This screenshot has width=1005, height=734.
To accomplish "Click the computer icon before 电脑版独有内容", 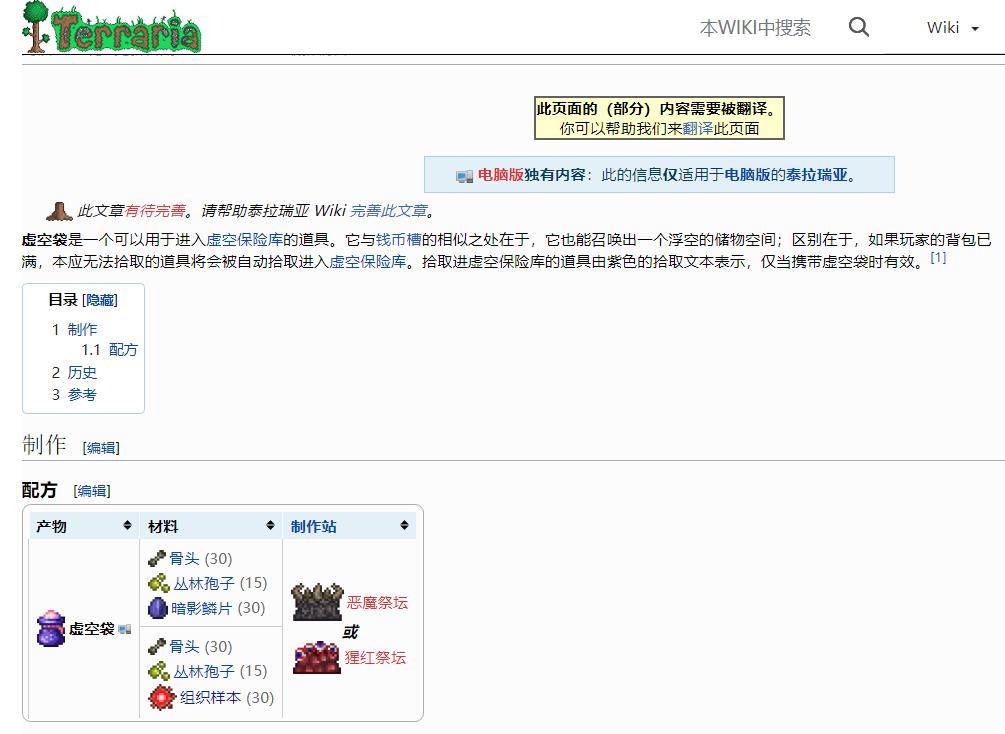I will click(x=465, y=176).
